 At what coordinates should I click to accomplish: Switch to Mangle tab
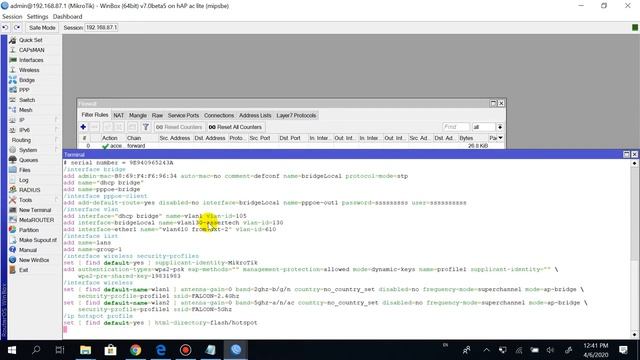pyautogui.click(x=138, y=116)
